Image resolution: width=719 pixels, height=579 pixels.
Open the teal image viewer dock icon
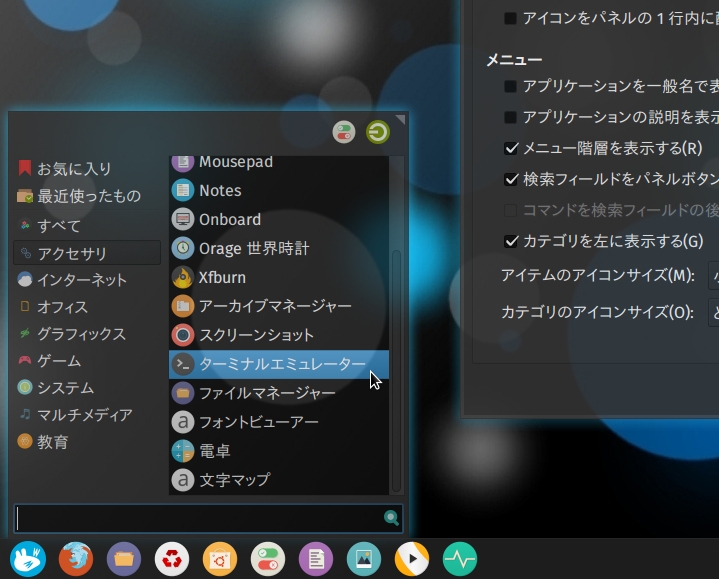pyautogui.click(x=364, y=559)
